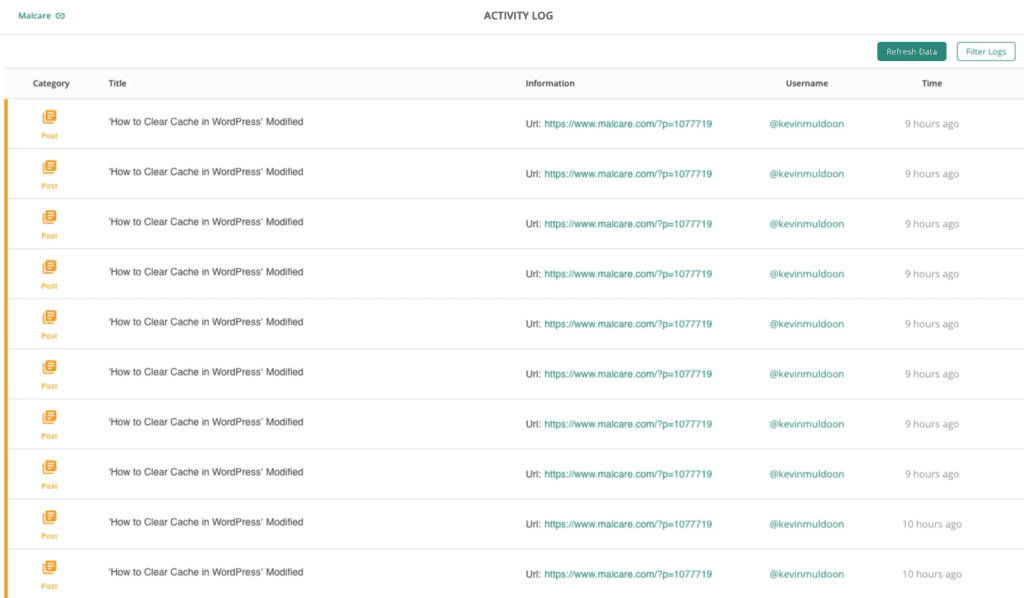
Task: Open the malcare.com URL in the fifth row
Action: click(x=628, y=324)
